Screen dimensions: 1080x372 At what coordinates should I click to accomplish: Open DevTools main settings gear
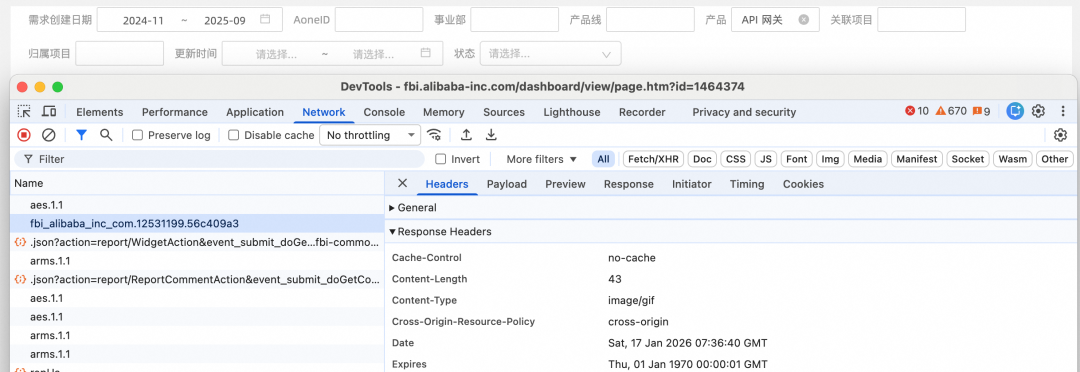click(1038, 111)
